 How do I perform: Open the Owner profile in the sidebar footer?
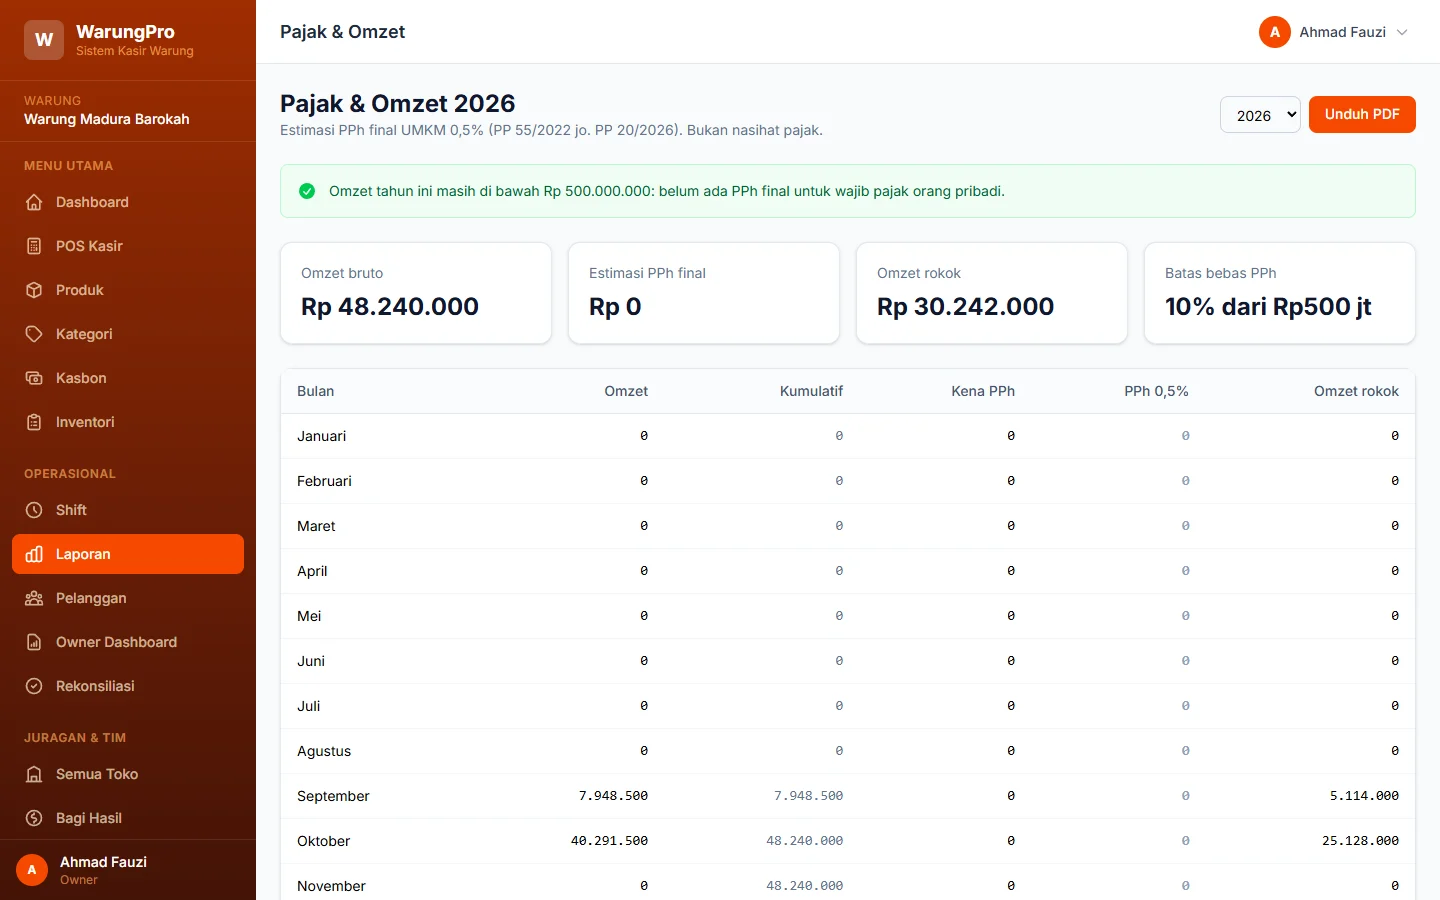[x=128, y=870]
